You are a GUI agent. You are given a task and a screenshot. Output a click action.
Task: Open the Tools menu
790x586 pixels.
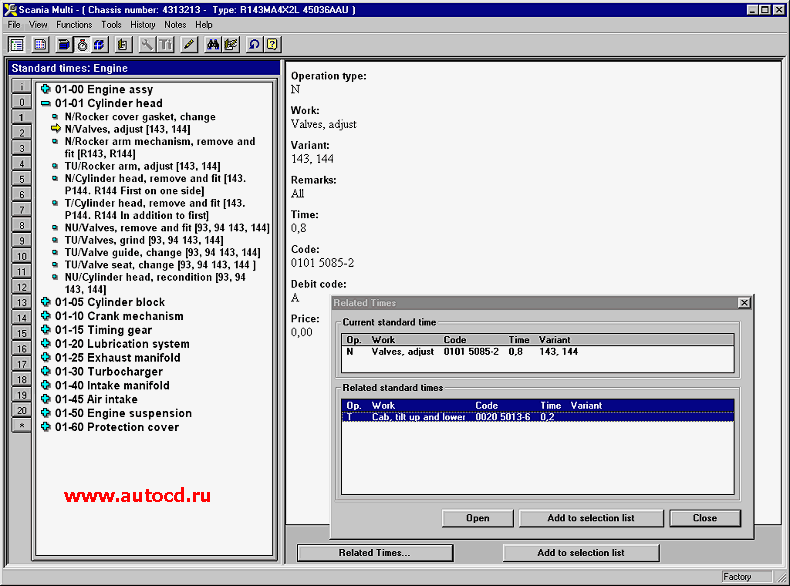point(111,25)
